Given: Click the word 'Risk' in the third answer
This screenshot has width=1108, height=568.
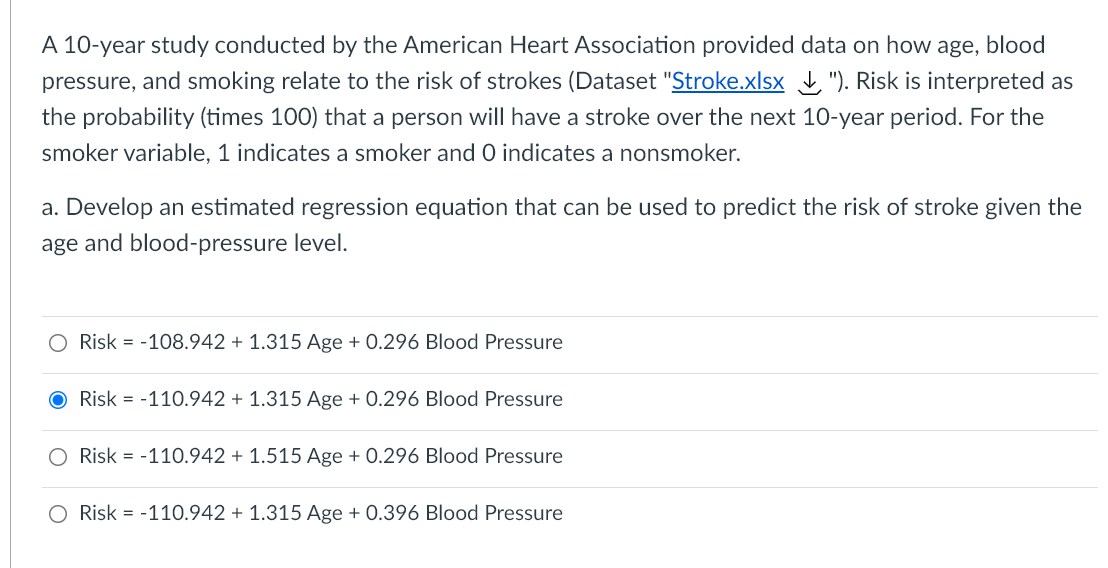Looking at the screenshot, I should pos(98,456).
